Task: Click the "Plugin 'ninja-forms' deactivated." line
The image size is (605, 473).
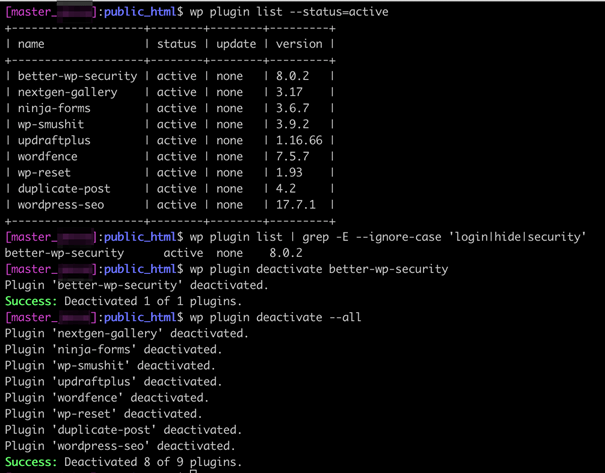Action: pos(113,350)
